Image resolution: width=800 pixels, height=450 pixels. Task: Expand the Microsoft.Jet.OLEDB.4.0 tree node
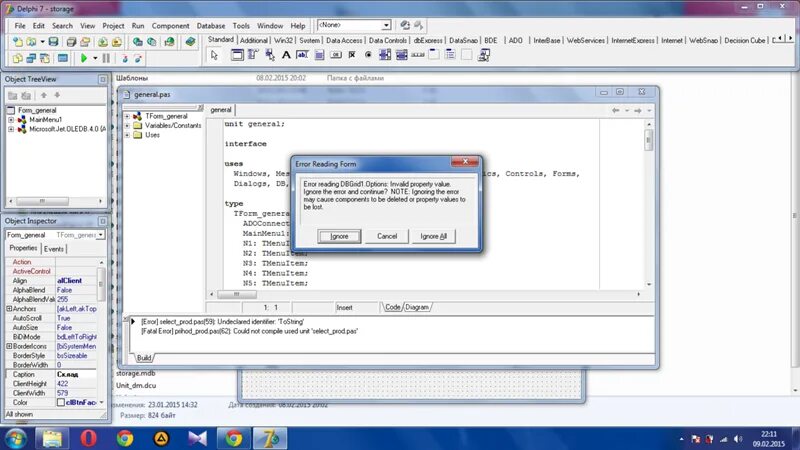(x=11, y=129)
